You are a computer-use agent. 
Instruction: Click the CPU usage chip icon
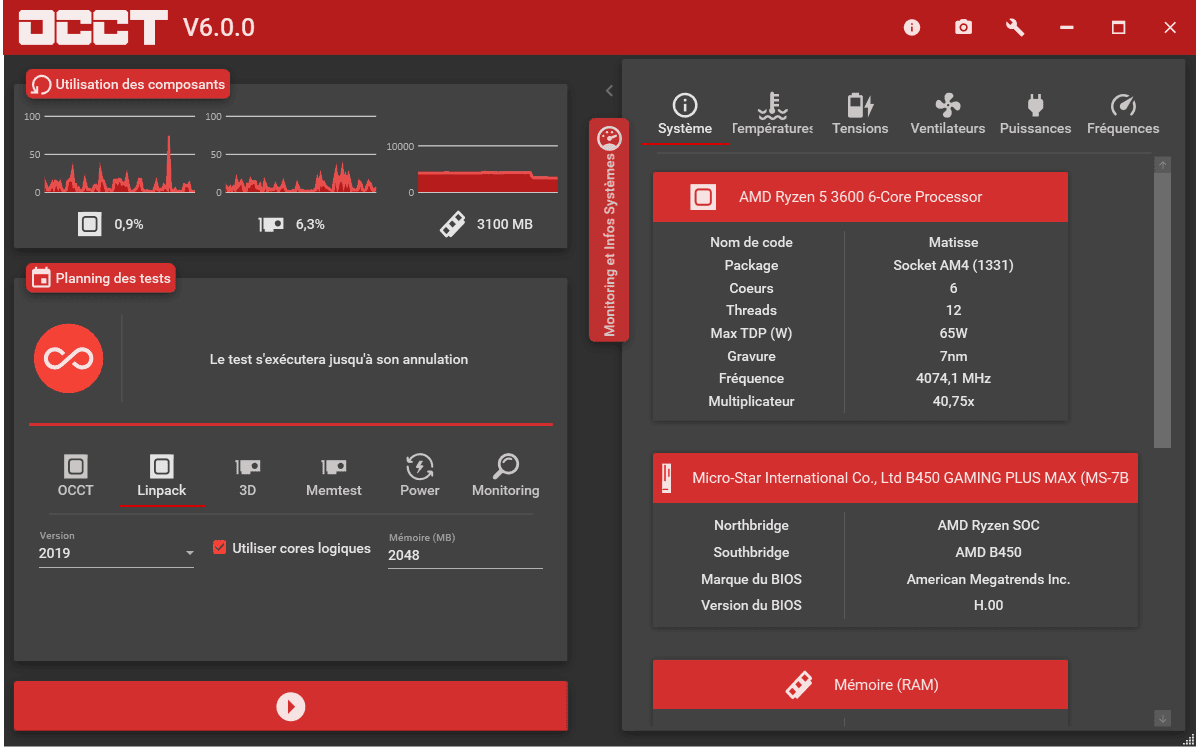point(90,224)
